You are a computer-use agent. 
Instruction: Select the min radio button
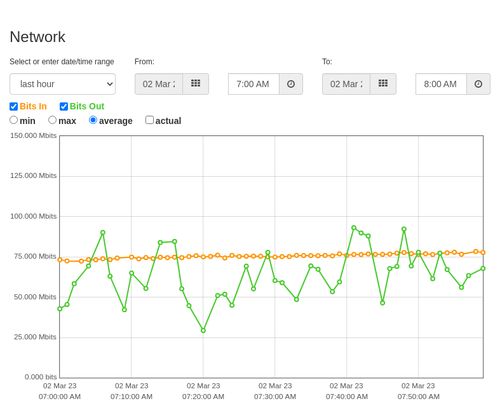(x=13, y=120)
